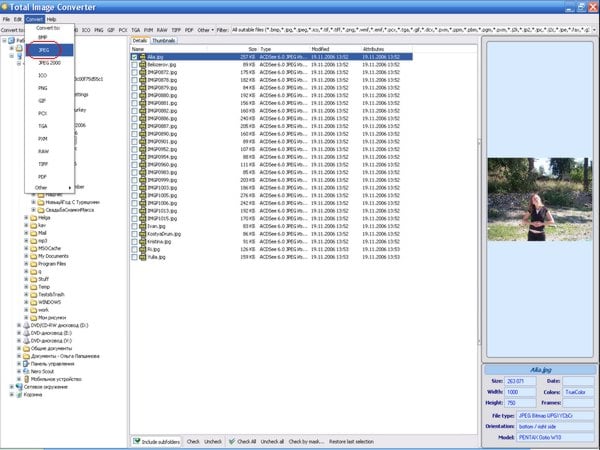Screen dimensions: 600x450
Task: Open the File menu
Action: [x=6, y=19]
